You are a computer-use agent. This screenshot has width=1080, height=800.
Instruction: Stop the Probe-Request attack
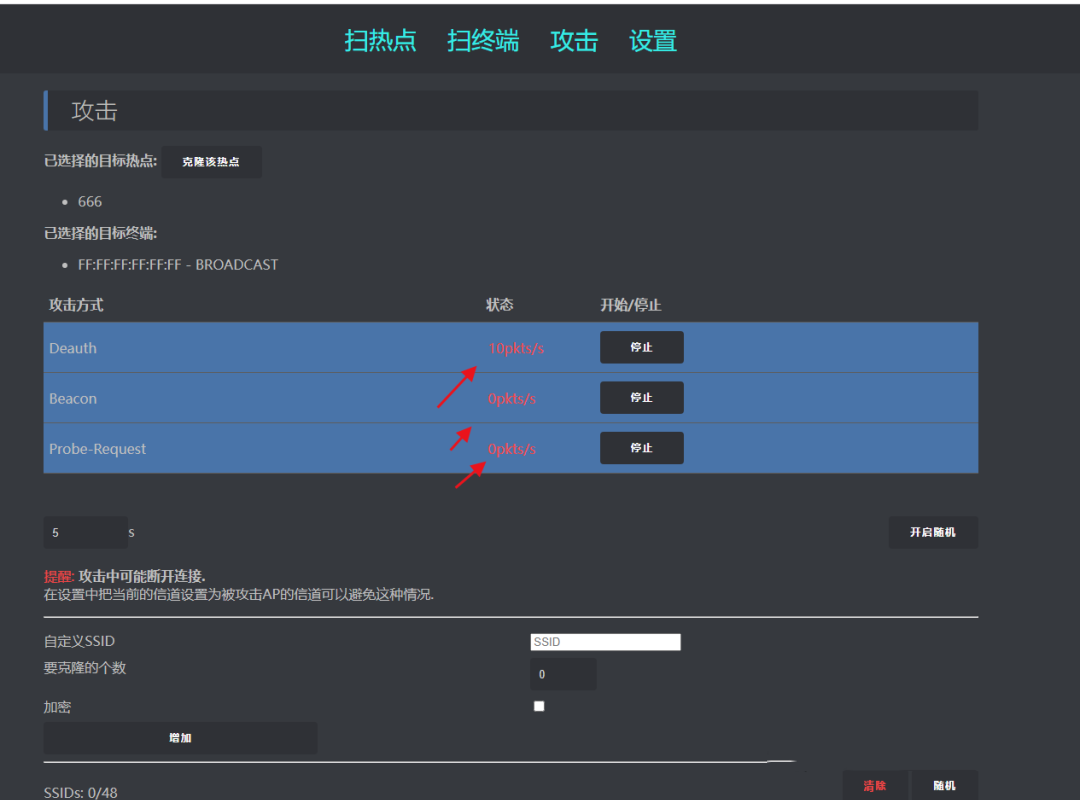[641, 448]
